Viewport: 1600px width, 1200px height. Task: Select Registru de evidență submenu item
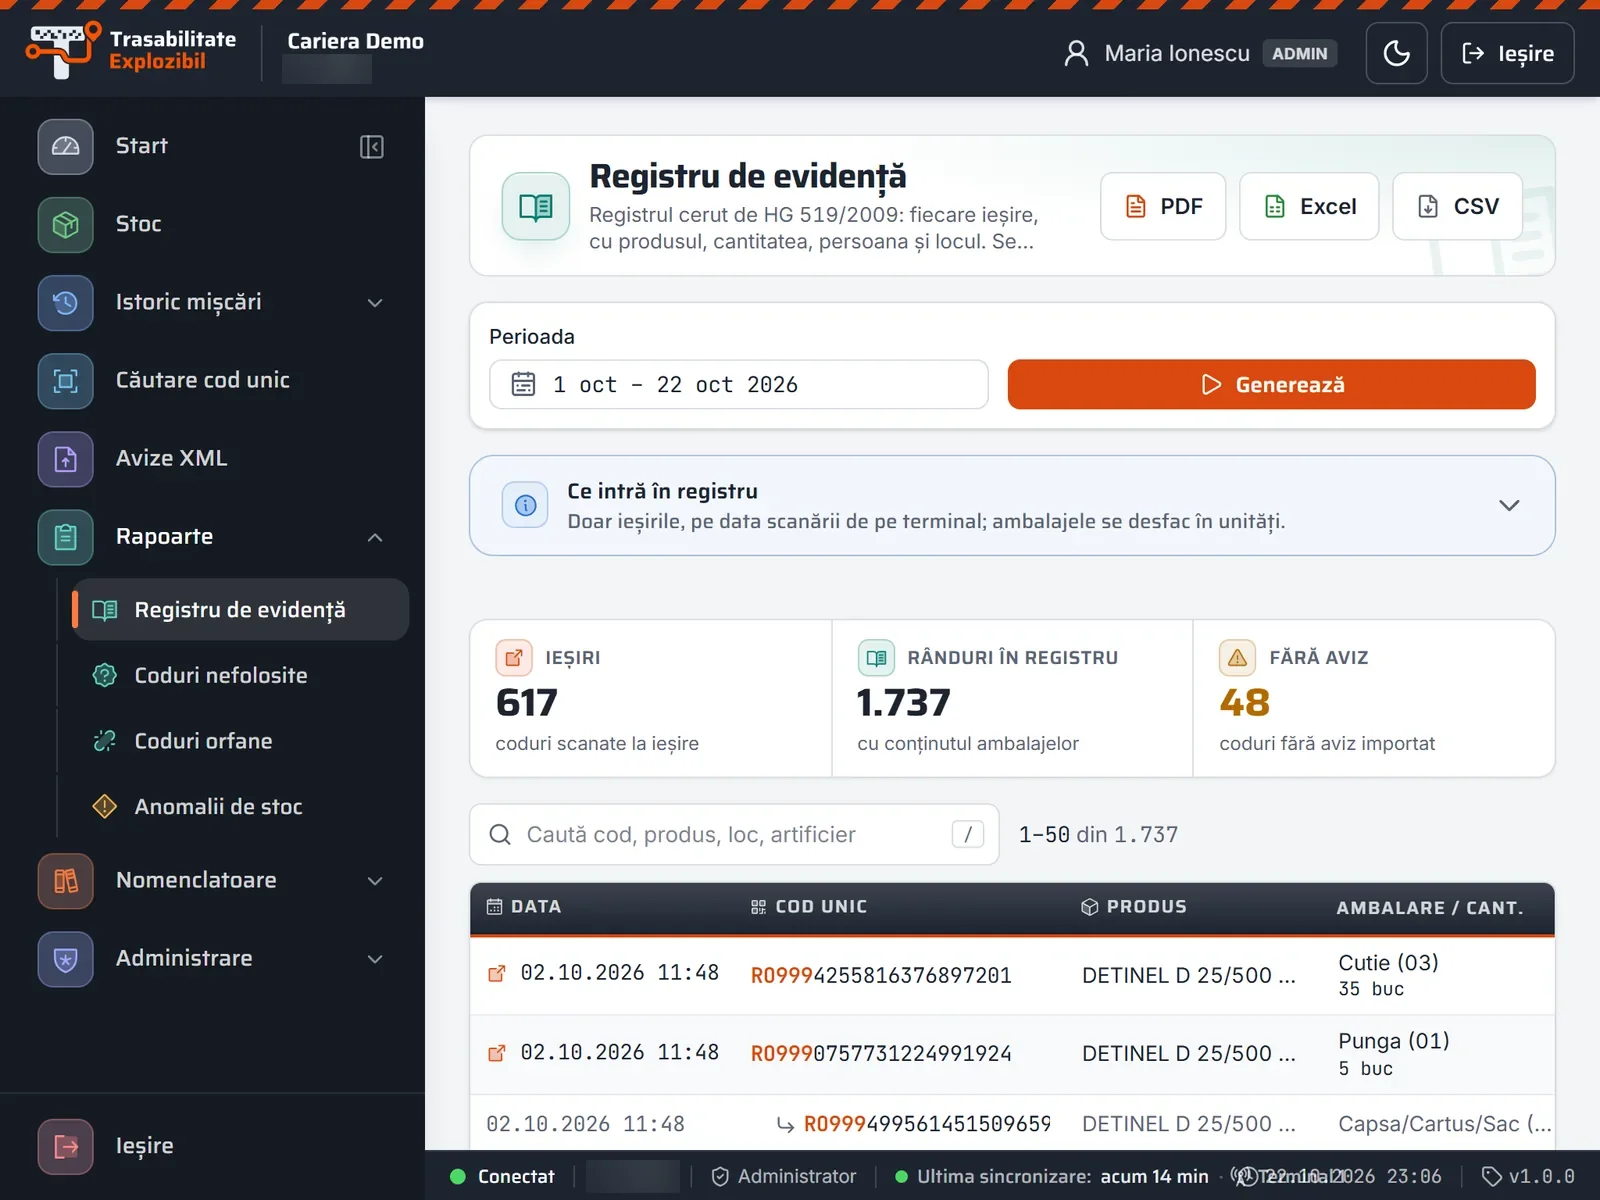240,610
